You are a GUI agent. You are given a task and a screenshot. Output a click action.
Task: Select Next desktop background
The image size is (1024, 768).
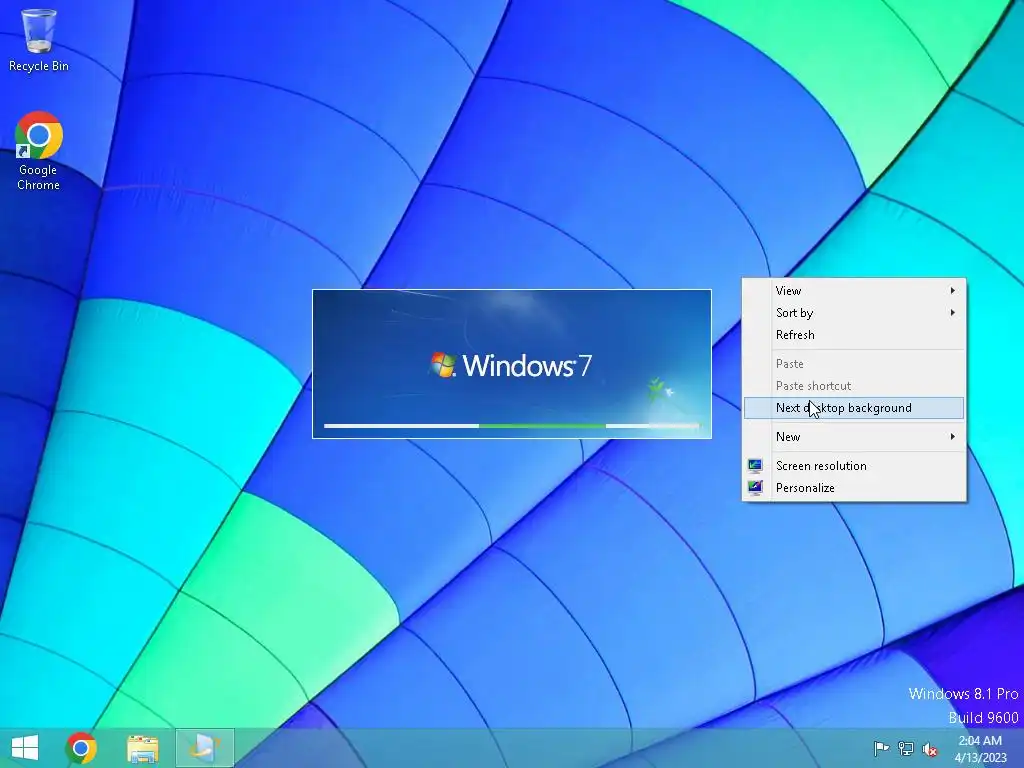tap(854, 408)
